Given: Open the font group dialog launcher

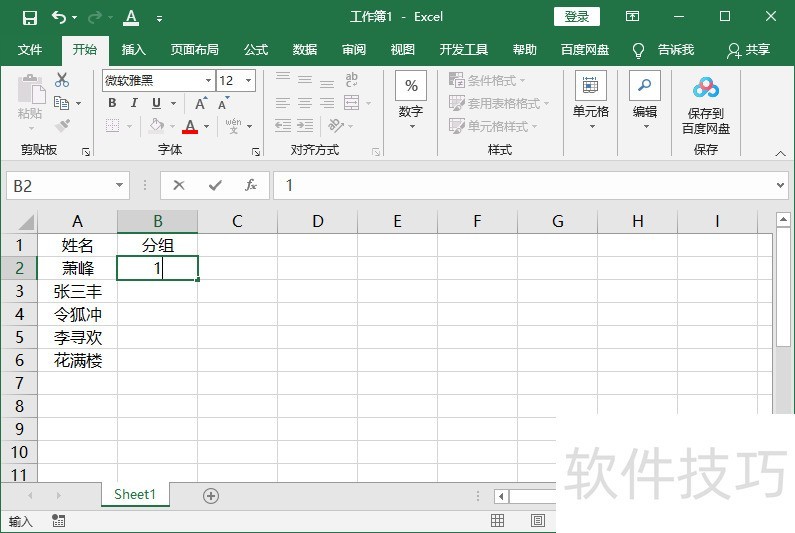Looking at the screenshot, I should 256,152.
